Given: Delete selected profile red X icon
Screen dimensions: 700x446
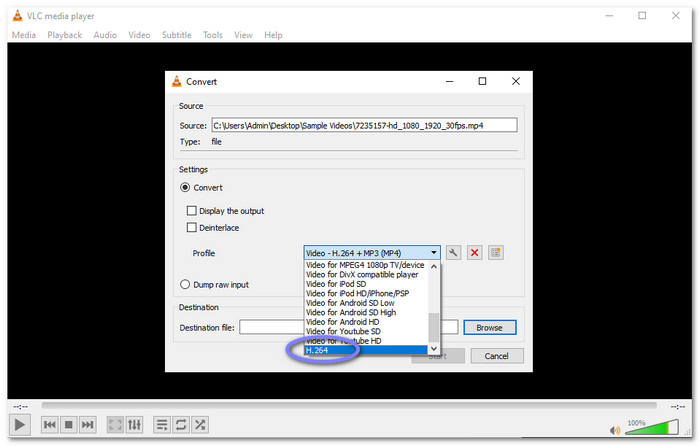Looking at the screenshot, I should 475,253.
